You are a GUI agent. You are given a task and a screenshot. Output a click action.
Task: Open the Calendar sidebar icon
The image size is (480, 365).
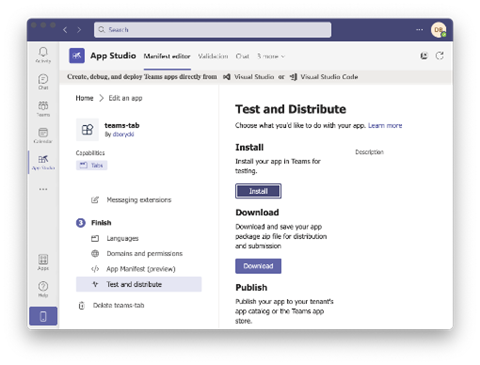point(43,135)
